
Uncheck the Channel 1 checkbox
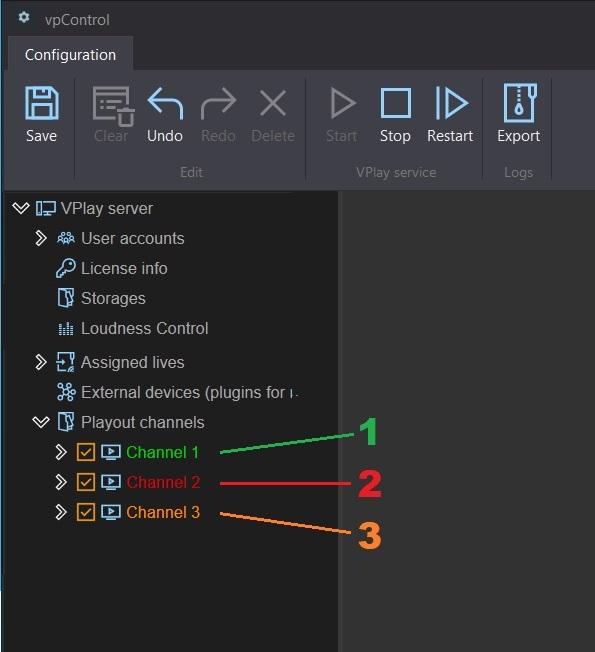coord(86,452)
